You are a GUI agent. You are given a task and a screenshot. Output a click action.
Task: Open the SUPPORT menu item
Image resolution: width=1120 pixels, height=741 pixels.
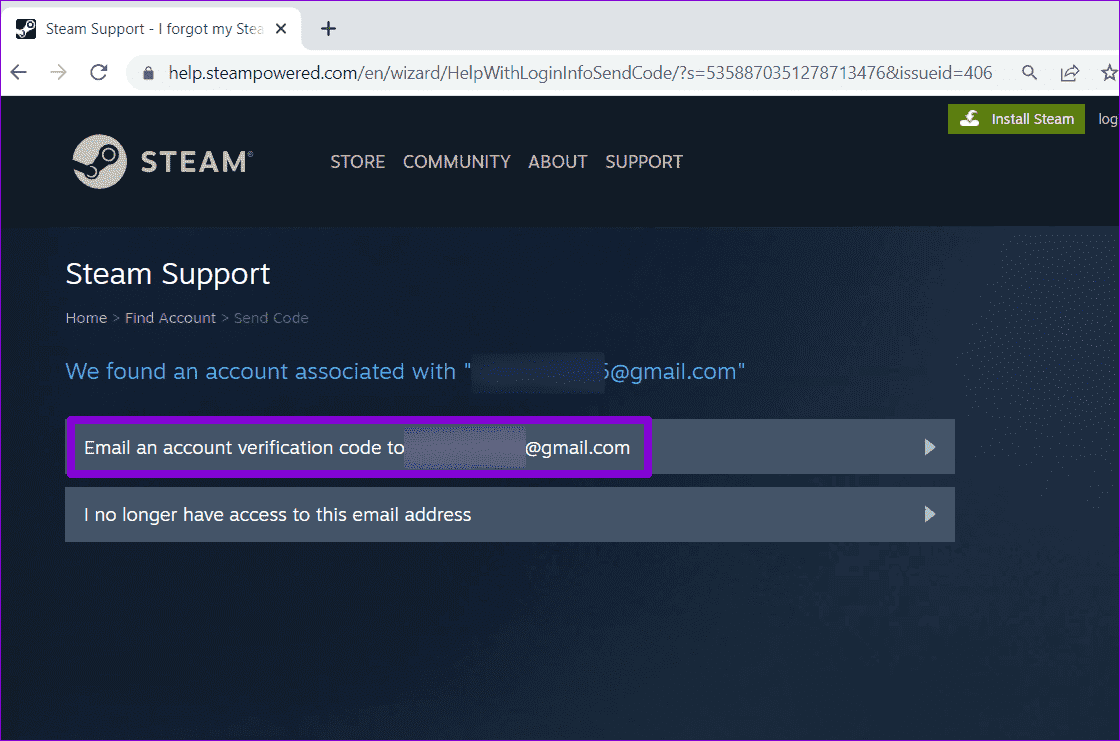644,162
